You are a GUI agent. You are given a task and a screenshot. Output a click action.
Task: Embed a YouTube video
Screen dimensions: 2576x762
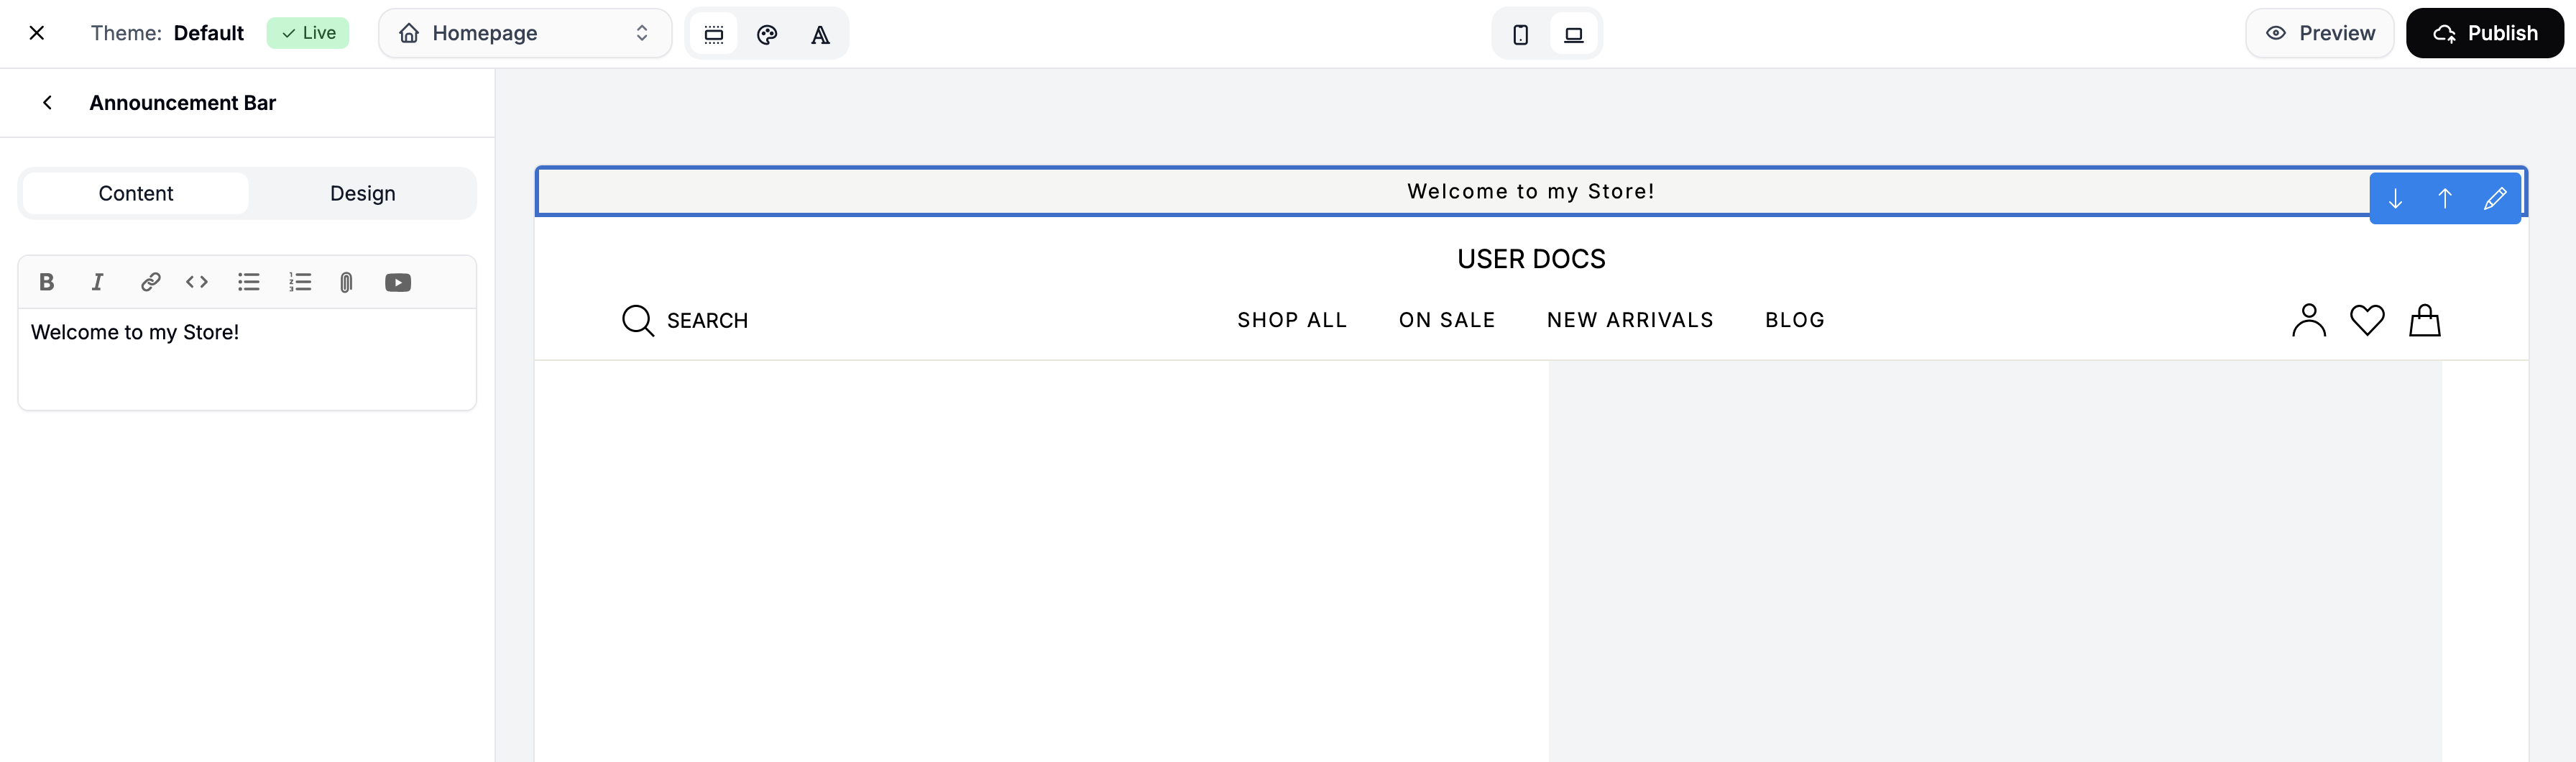click(398, 282)
